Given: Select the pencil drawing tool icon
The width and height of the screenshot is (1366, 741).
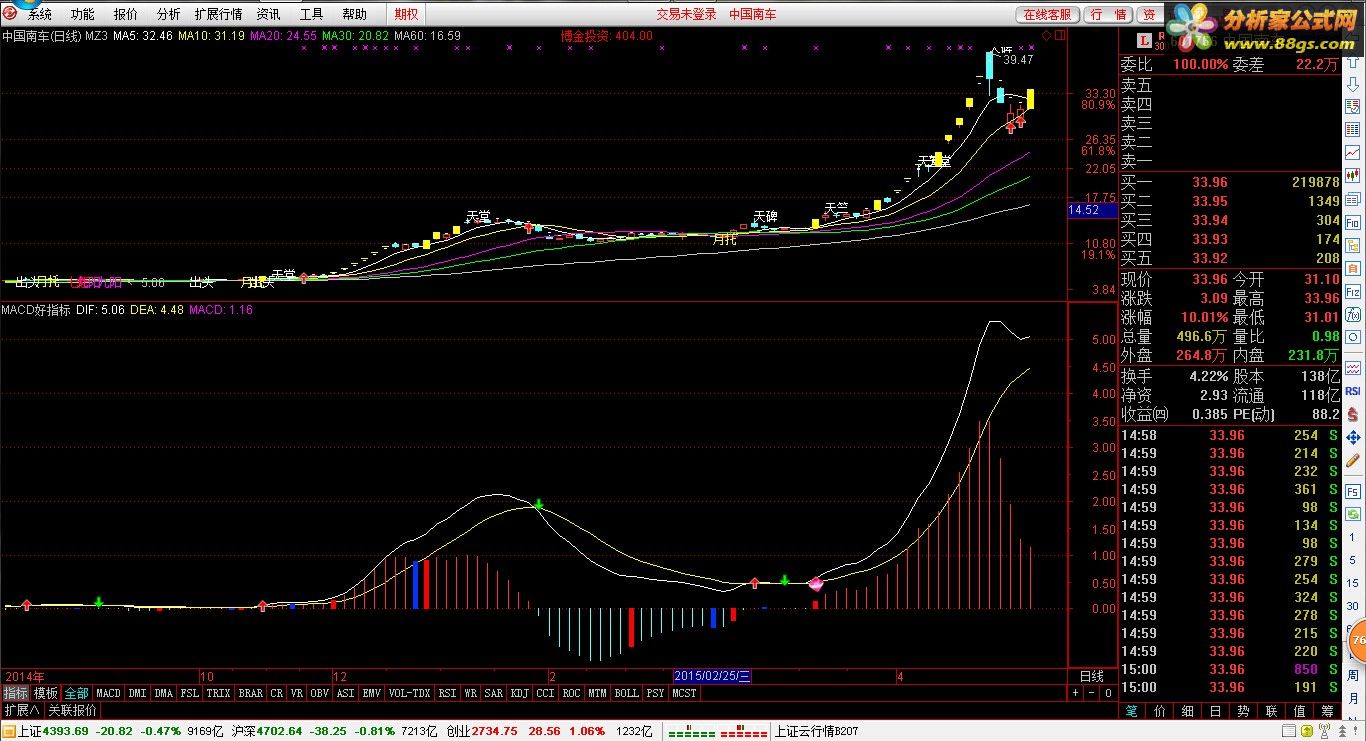Looking at the screenshot, I should tap(1353, 460).
